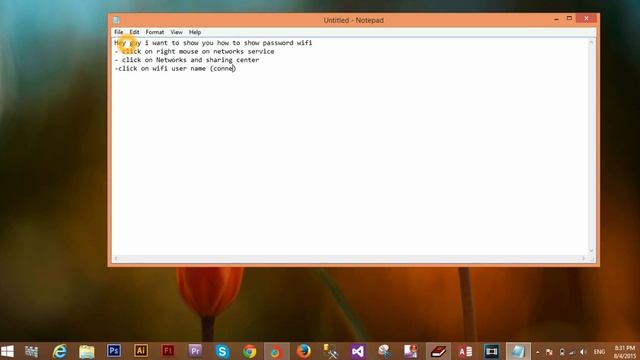Viewport: 640px width, 360px height.
Task: Open Visual Studio from taskbar
Action: tap(358, 351)
